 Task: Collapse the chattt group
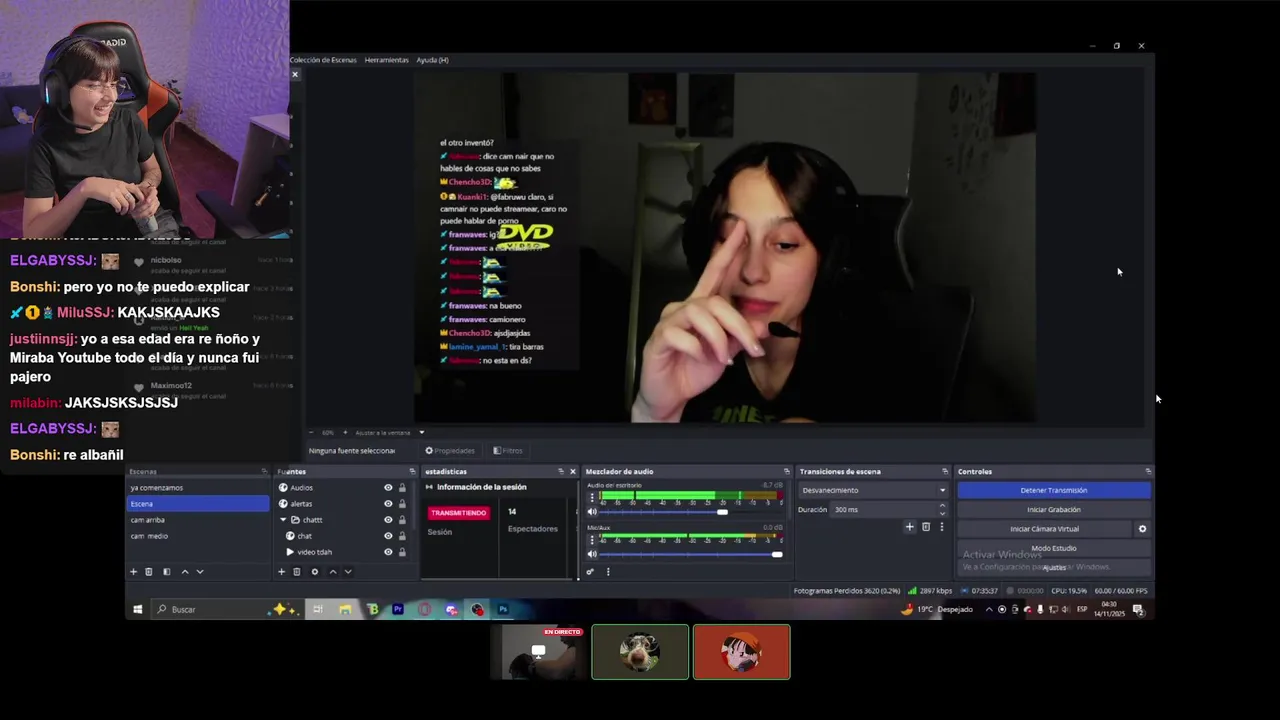[283, 520]
